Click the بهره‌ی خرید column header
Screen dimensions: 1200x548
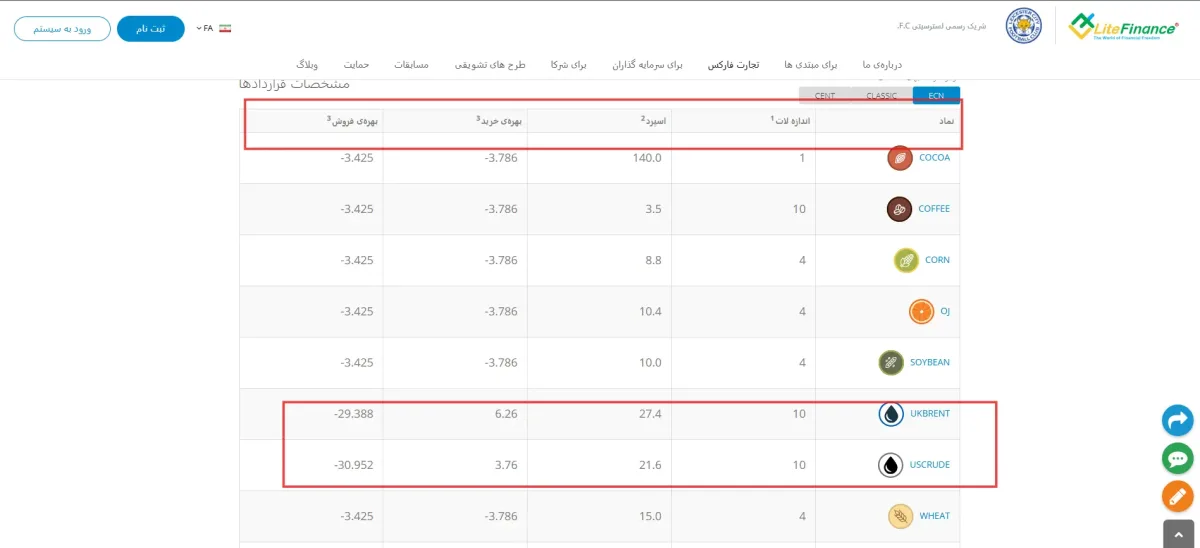point(499,121)
